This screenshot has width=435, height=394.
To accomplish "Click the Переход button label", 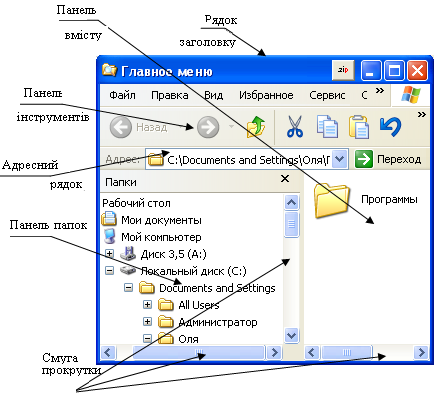I will pos(399,159).
